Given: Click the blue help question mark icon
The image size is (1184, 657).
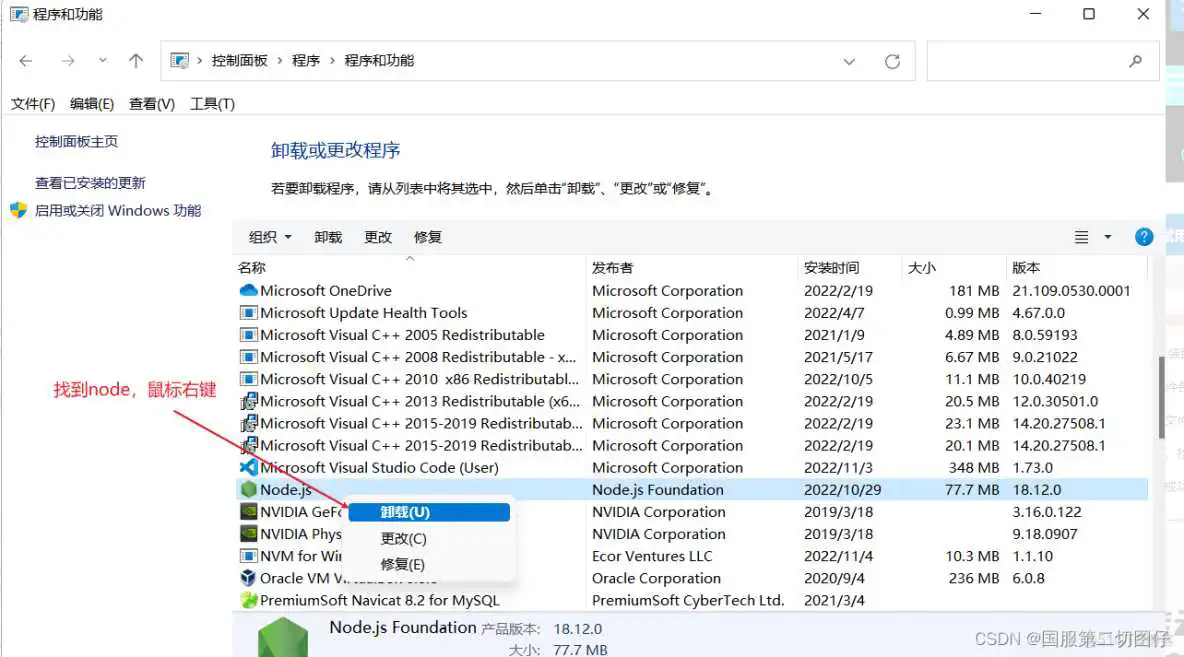Looking at the screenshot, I should pos(1143,236).
